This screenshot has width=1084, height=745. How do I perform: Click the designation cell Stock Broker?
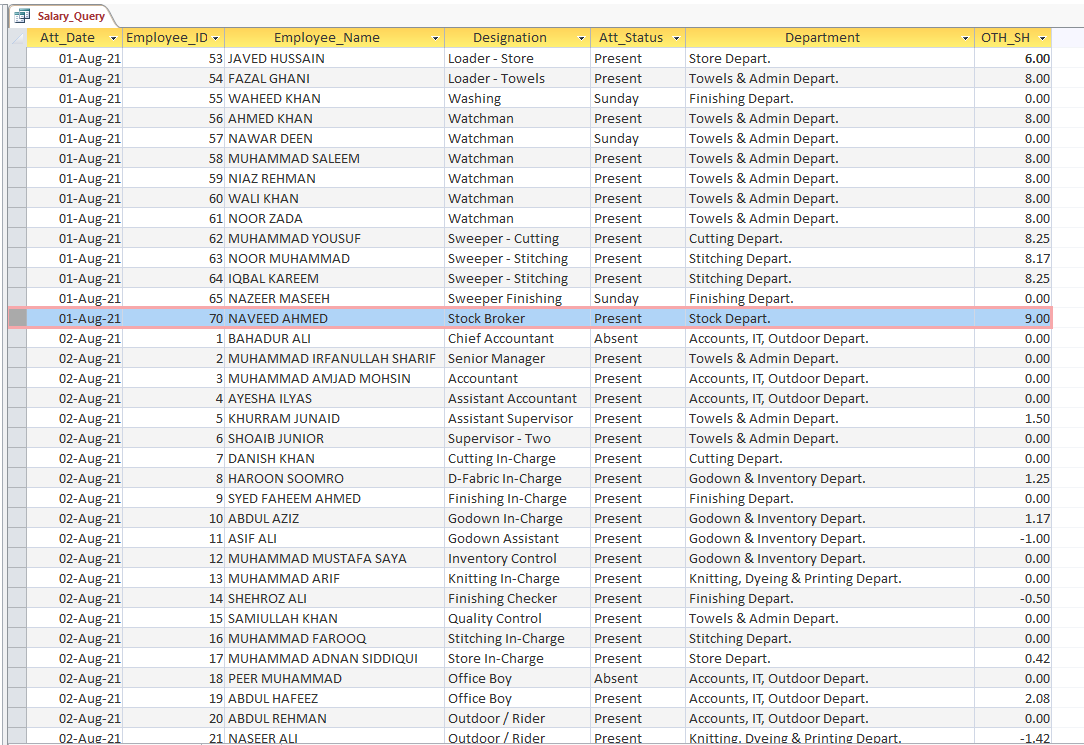(517, 319)
